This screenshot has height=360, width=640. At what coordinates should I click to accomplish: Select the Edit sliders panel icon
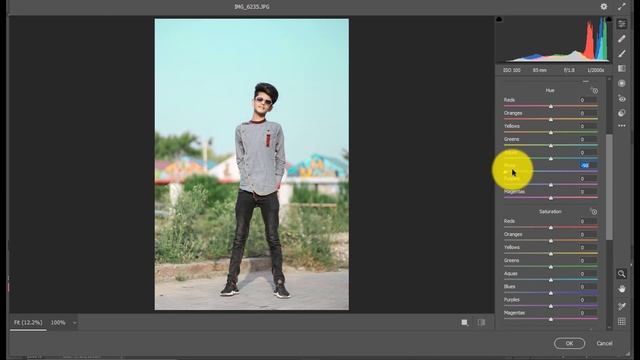622,24
